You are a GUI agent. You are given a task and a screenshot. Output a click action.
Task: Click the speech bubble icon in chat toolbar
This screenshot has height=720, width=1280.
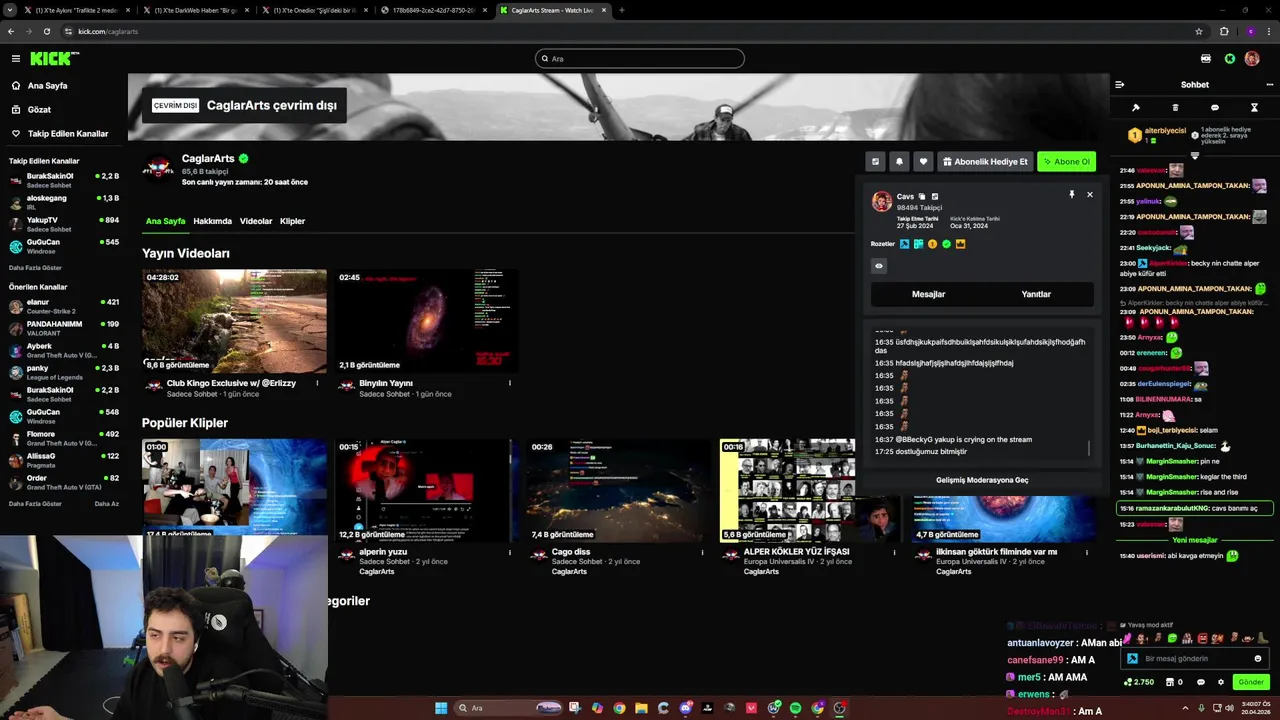(1215, 107)
